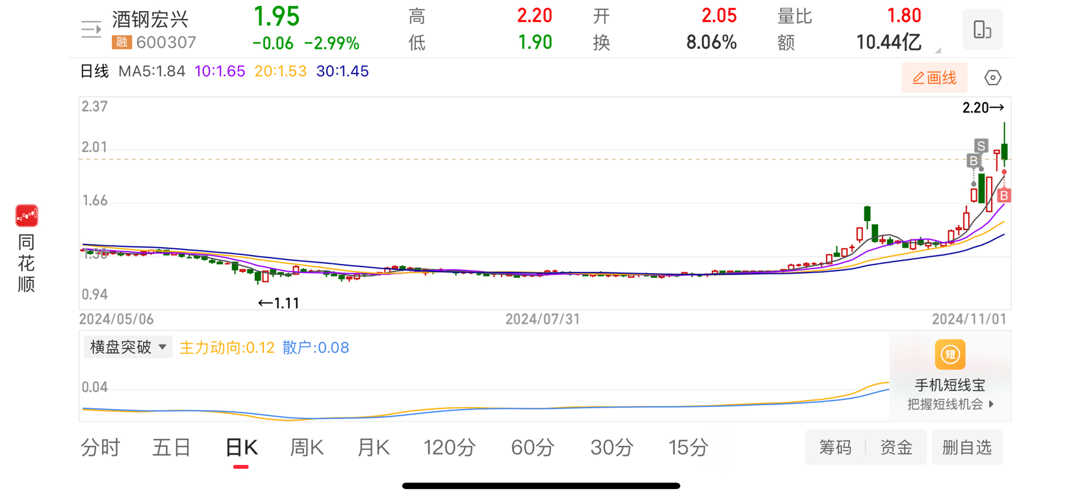Switch to the 分时 tab
This screenshot has height=500, width=1082.
click(x=100, y=447)
